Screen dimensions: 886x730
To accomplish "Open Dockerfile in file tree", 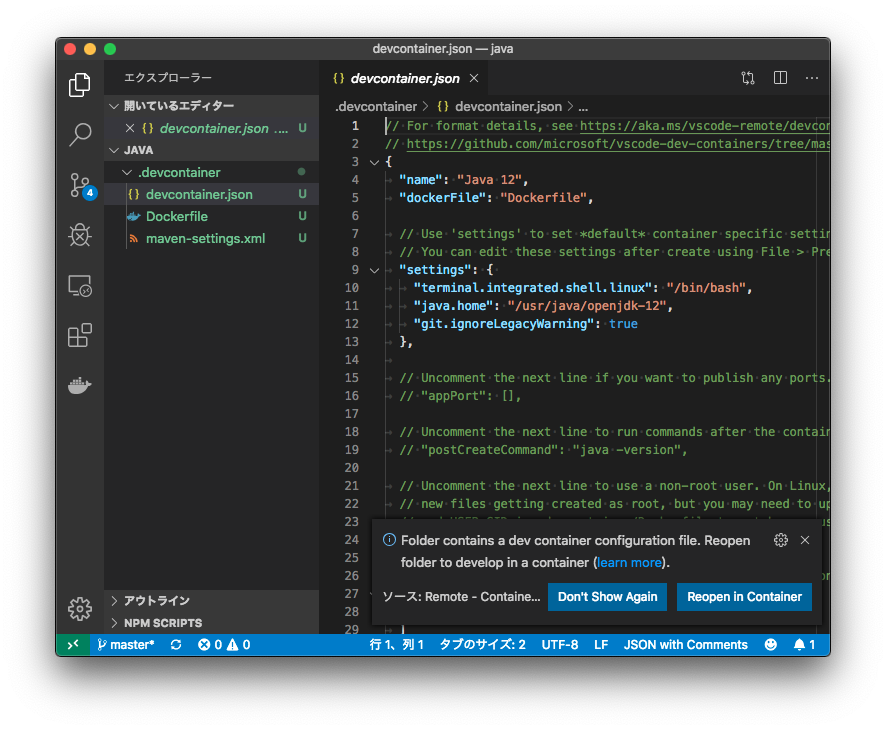I will point(211,216).
